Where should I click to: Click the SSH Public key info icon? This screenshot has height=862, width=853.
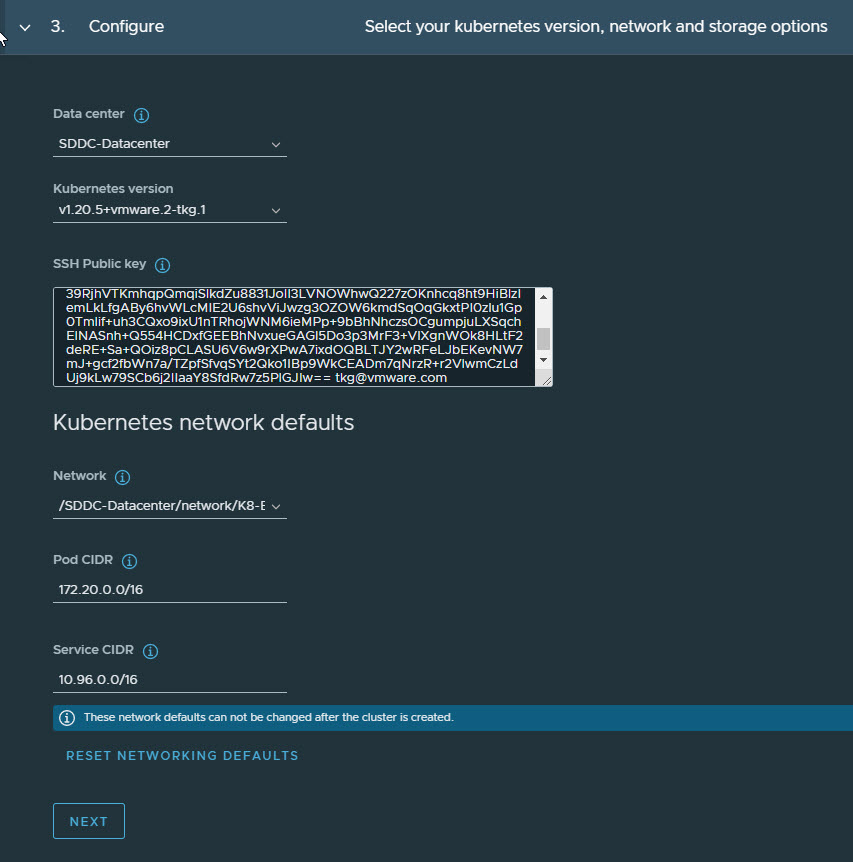point(162,265)
